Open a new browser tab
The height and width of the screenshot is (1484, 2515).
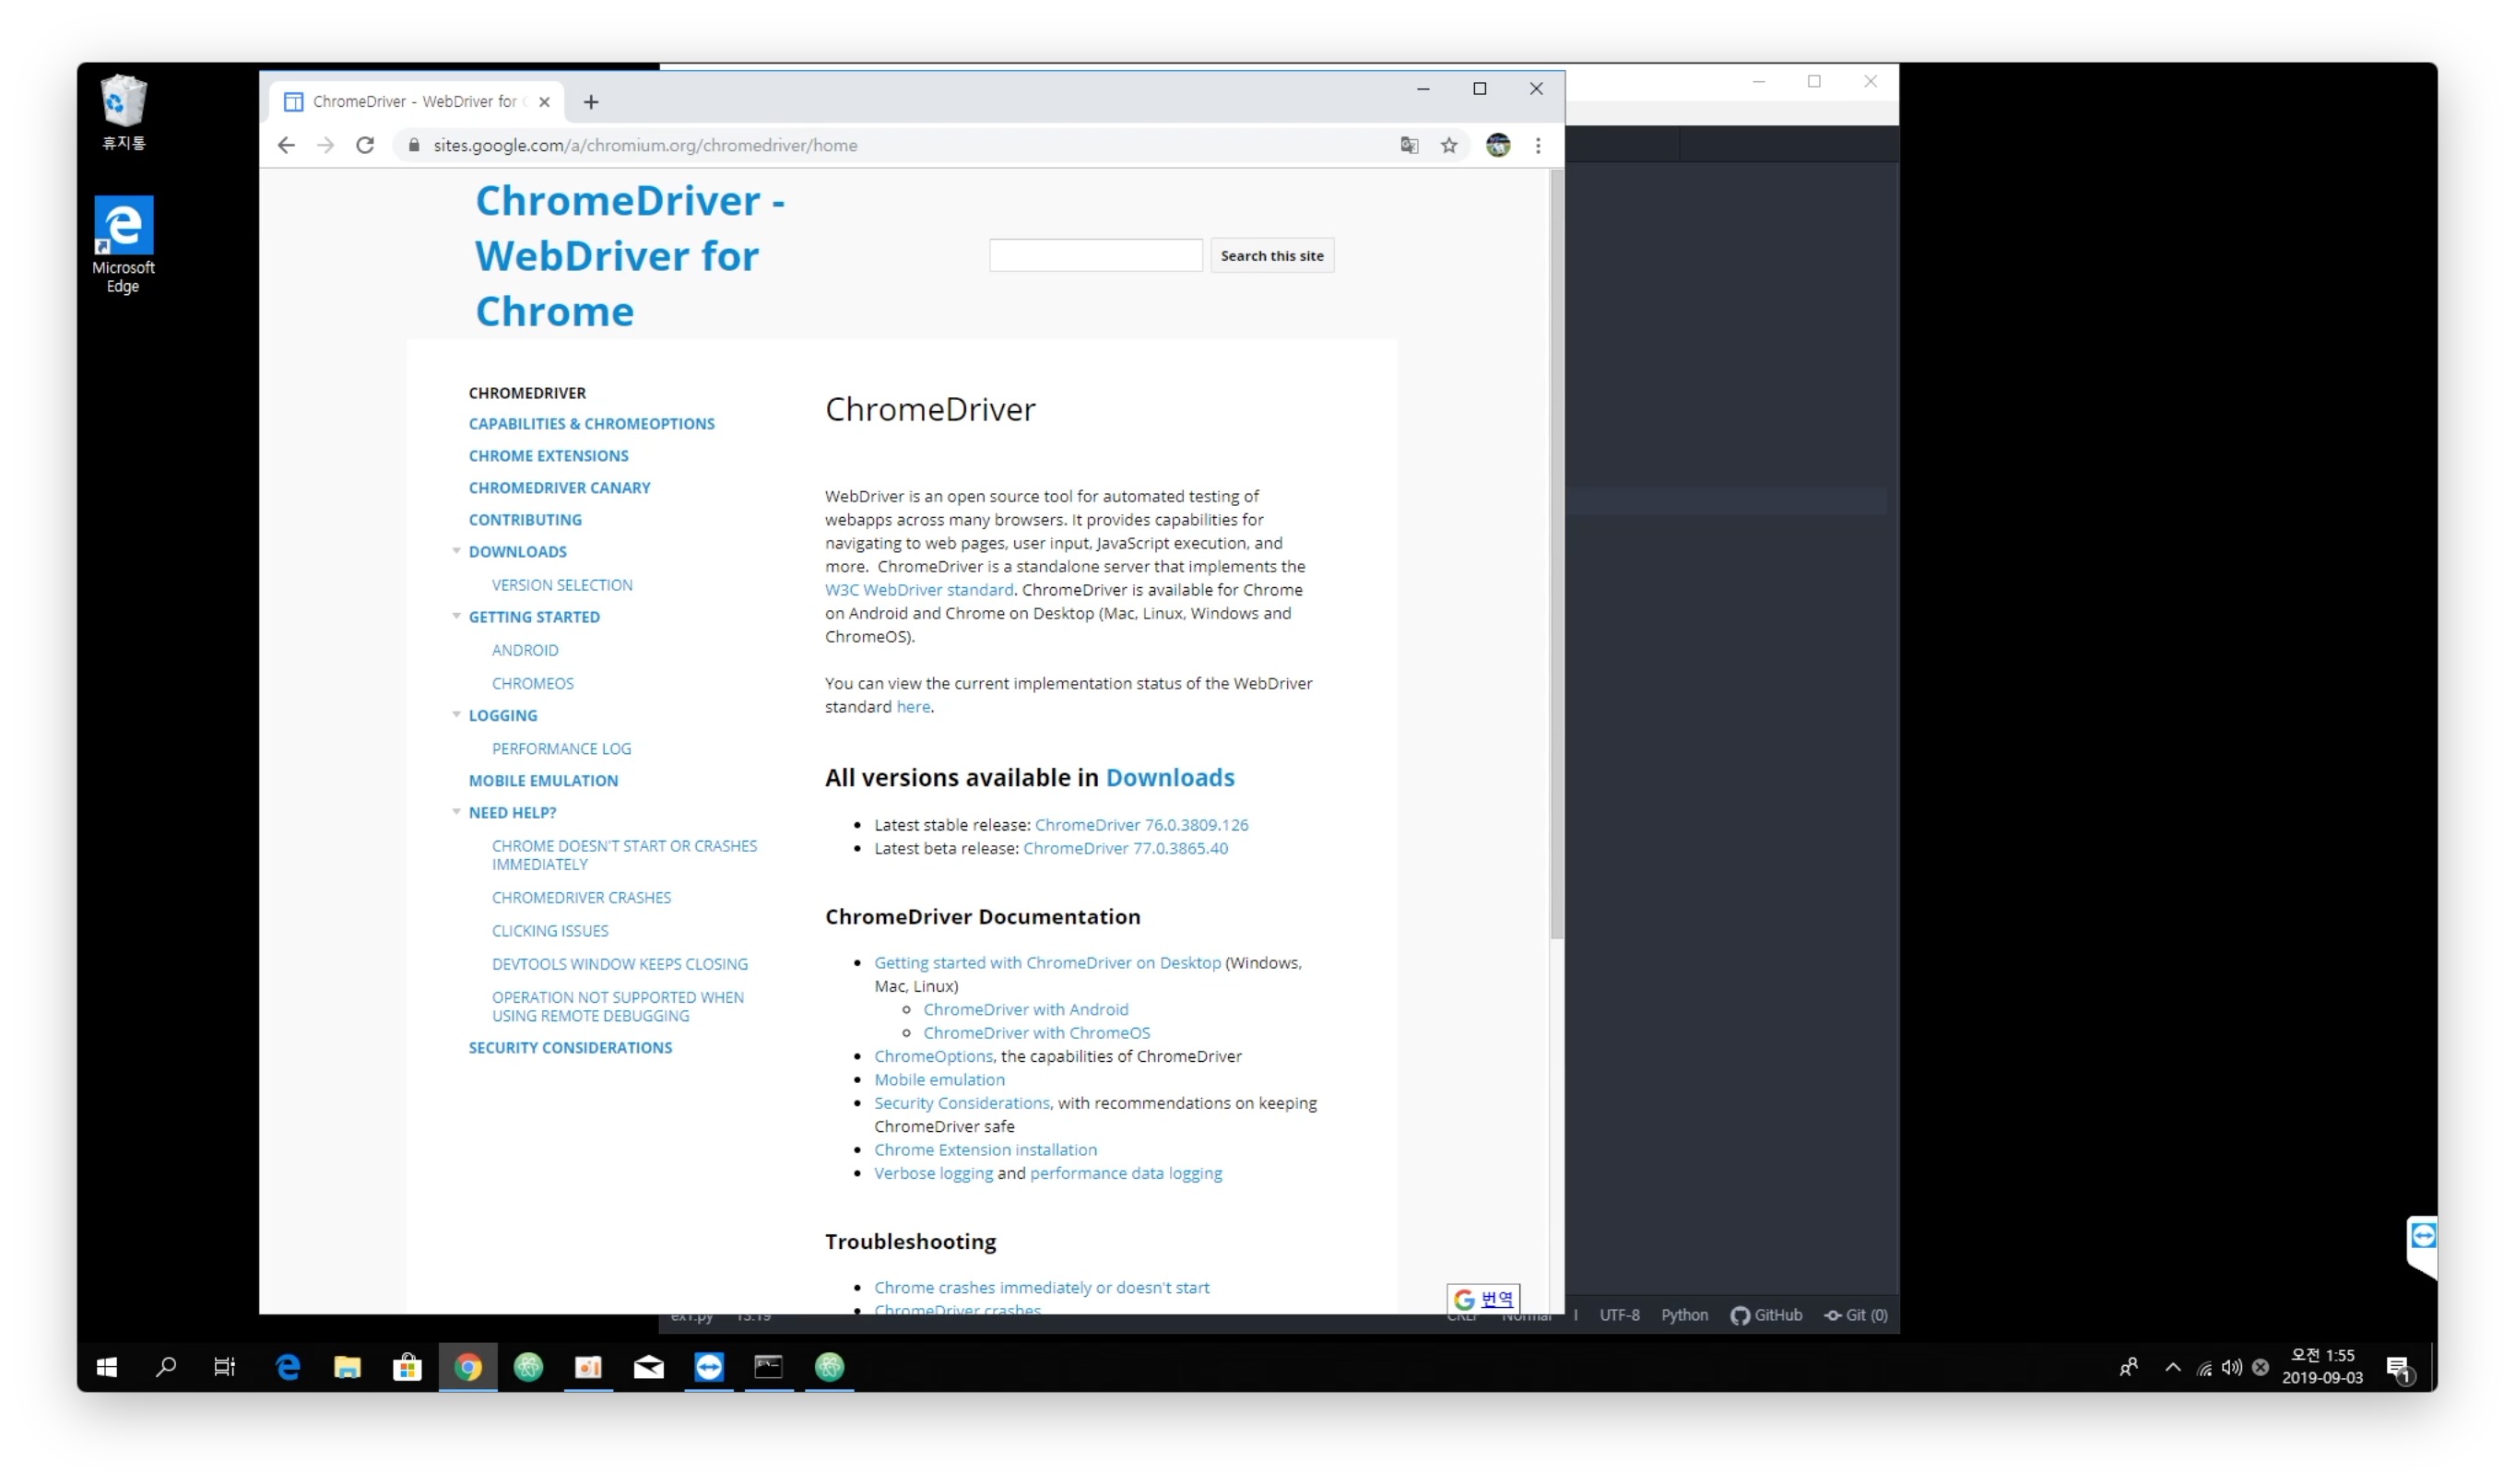point(591,102)
